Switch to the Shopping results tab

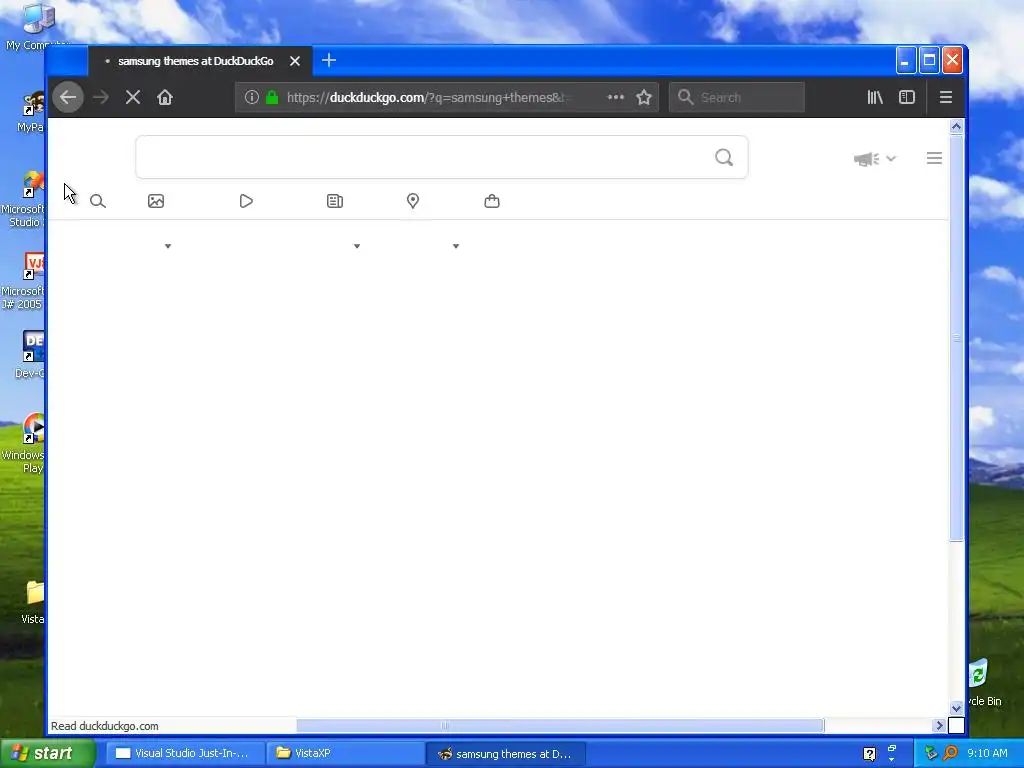492,201
